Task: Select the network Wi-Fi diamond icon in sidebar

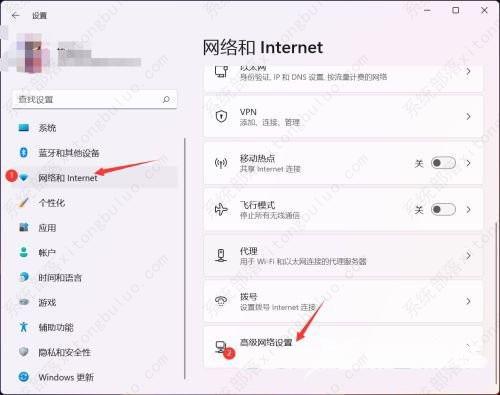Action: click(24, 178)
